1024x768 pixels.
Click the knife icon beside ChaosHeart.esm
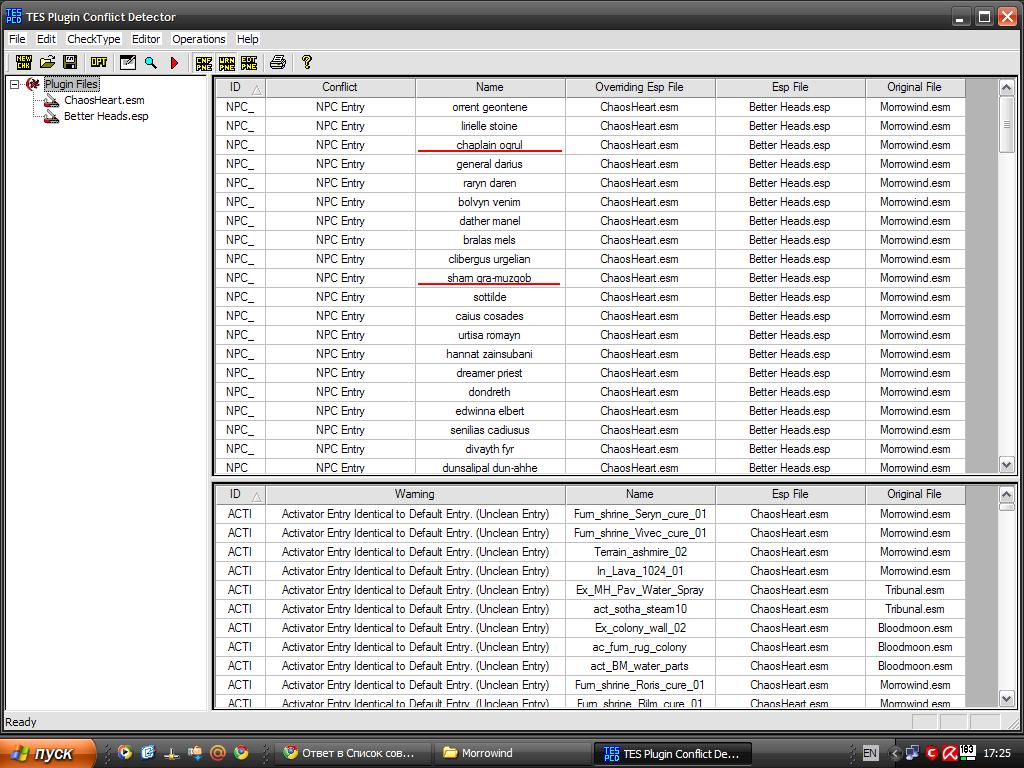point(51,101)
